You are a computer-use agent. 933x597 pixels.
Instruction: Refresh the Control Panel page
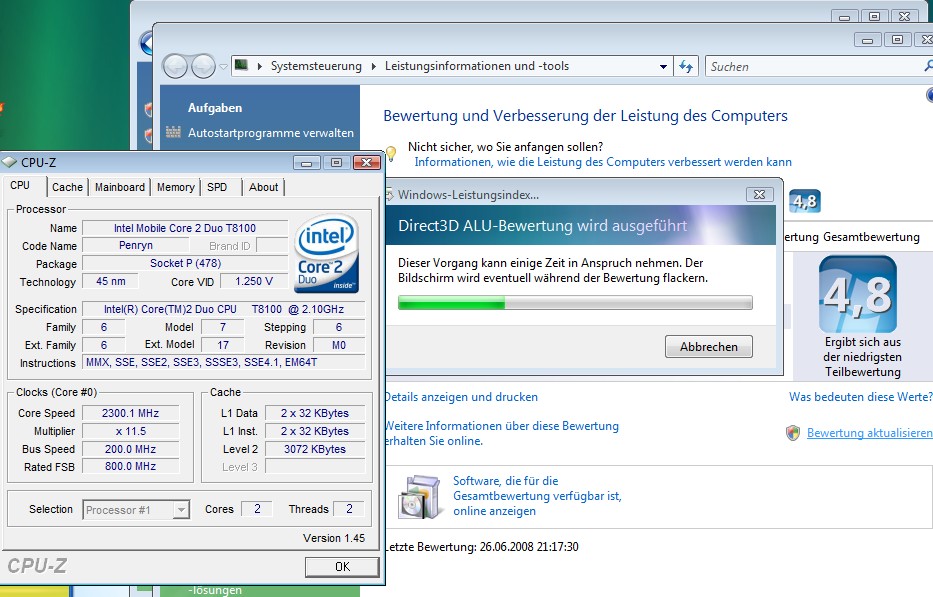[x=685, y=67]
